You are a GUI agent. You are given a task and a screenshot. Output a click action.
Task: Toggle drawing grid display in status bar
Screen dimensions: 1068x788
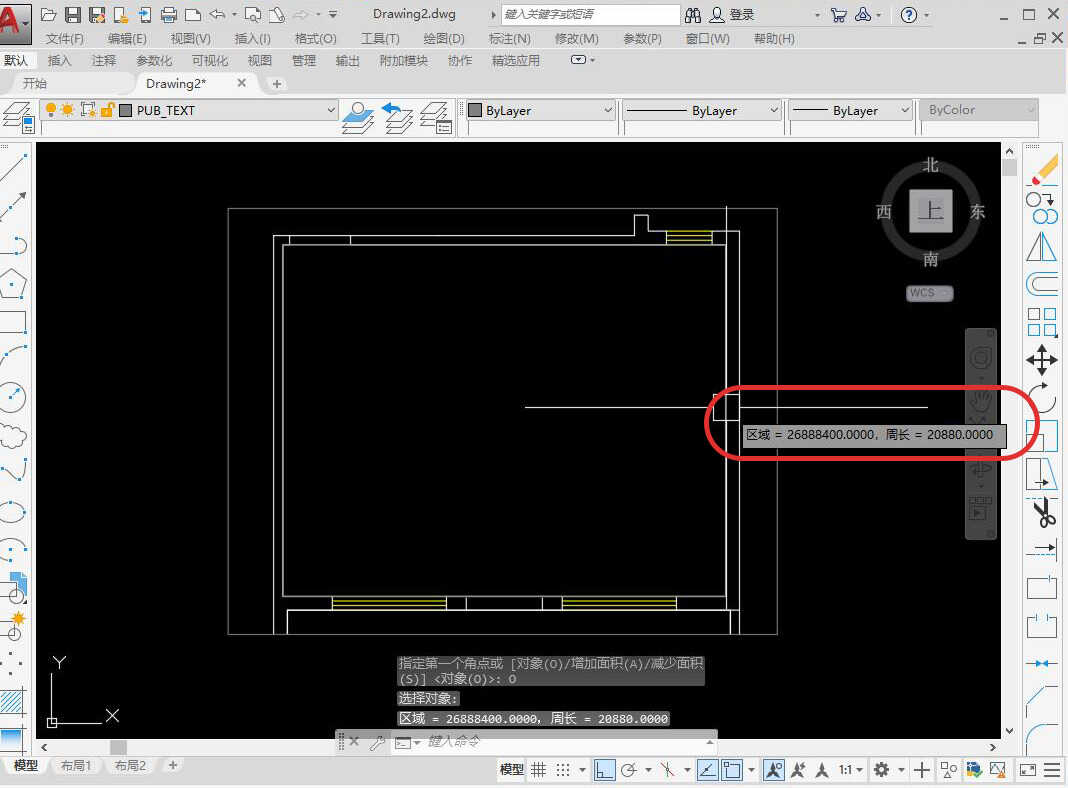coord(539,770)
